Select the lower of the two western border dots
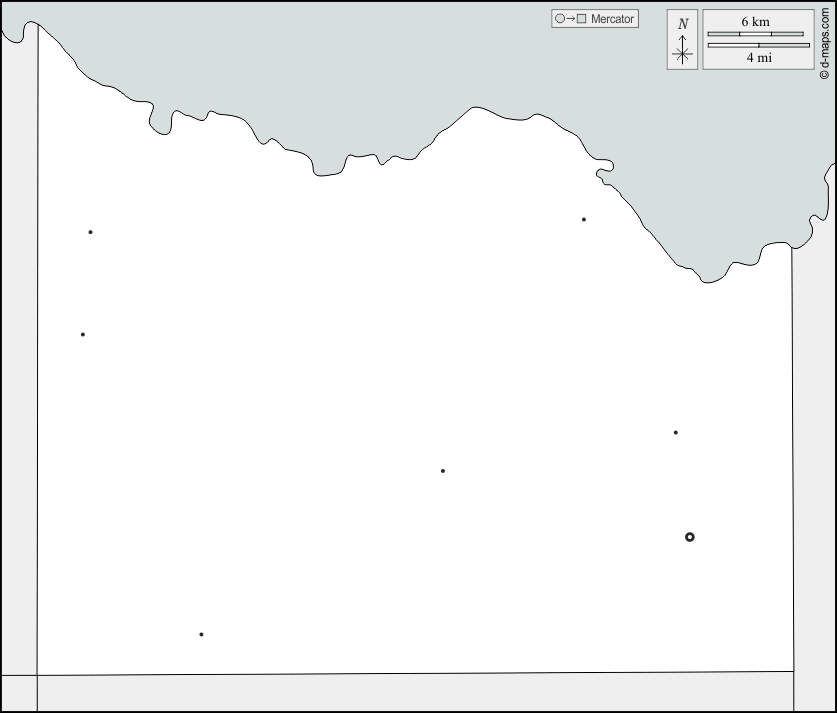 click(83, 335)
